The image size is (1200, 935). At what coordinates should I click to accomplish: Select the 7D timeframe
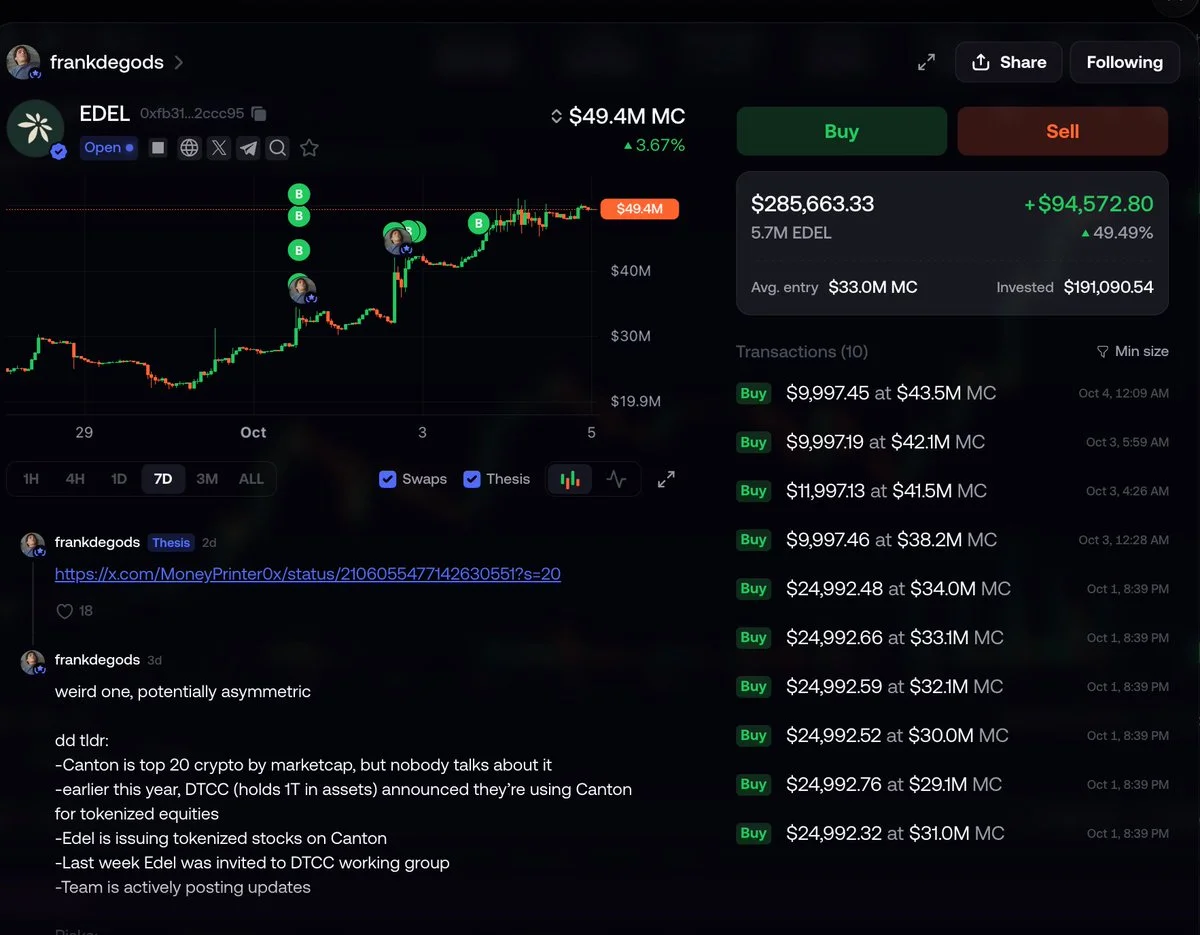[163, 479]
